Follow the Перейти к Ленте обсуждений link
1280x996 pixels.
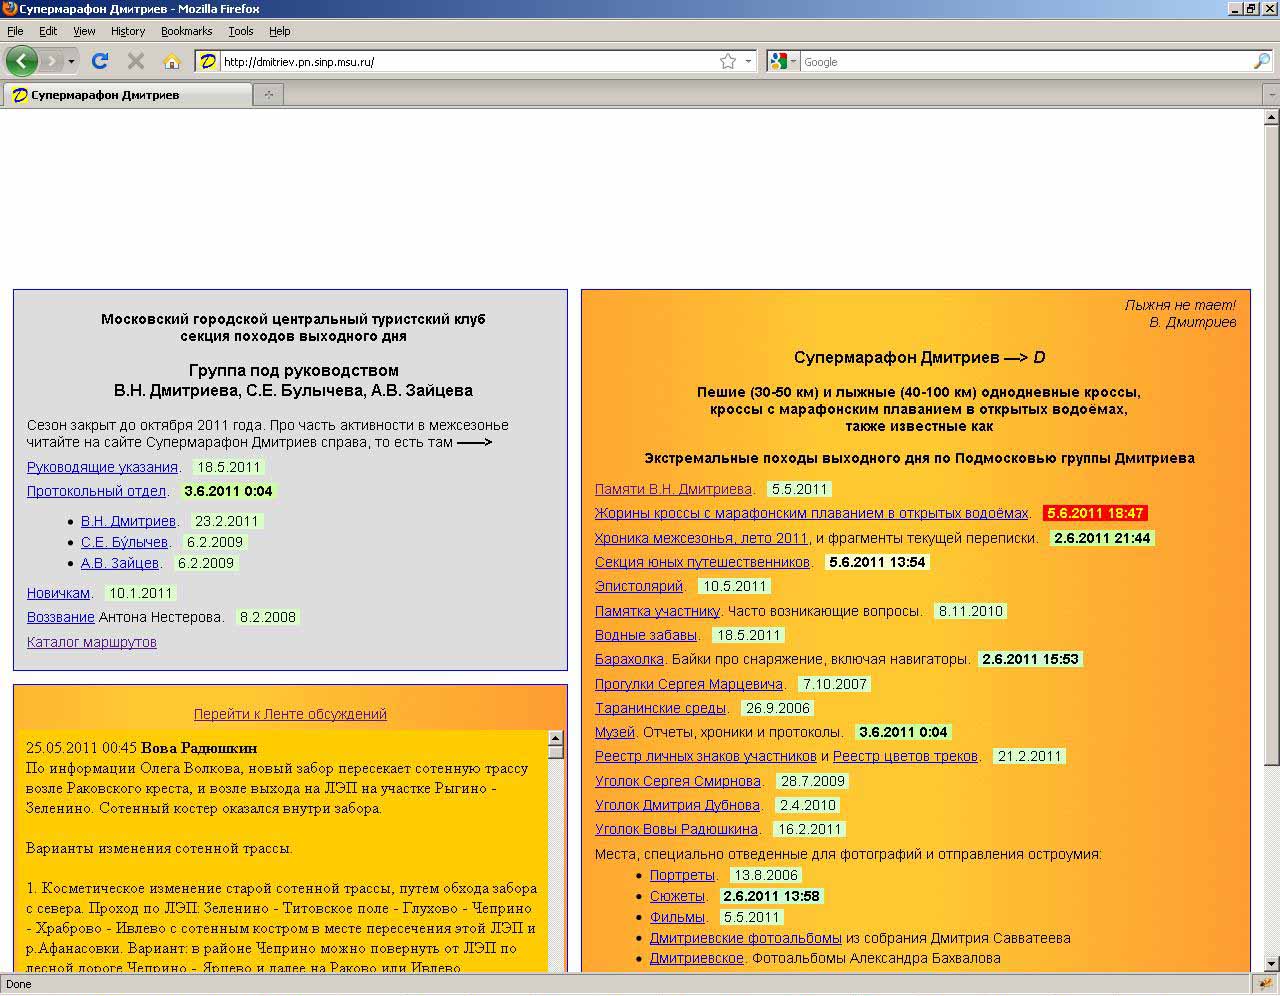(x=290, y=714)
